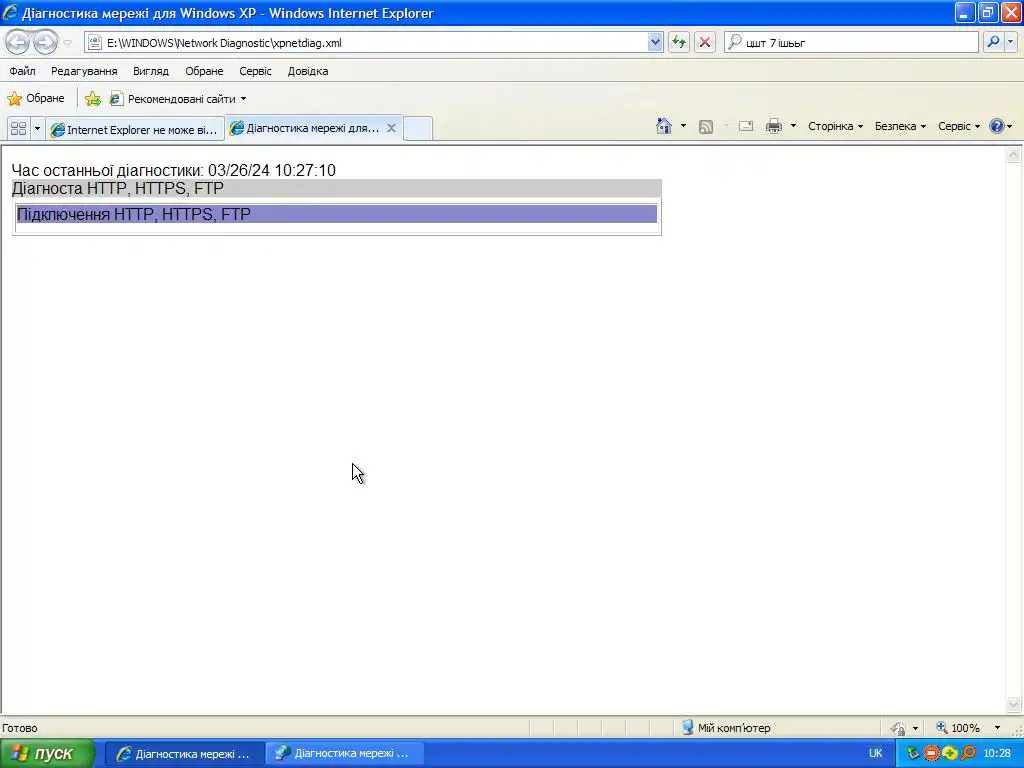Viewport: 1024px width, 768px height.
Task: Expand the zoom level dropdown arrow
Action: click(997, 728)
